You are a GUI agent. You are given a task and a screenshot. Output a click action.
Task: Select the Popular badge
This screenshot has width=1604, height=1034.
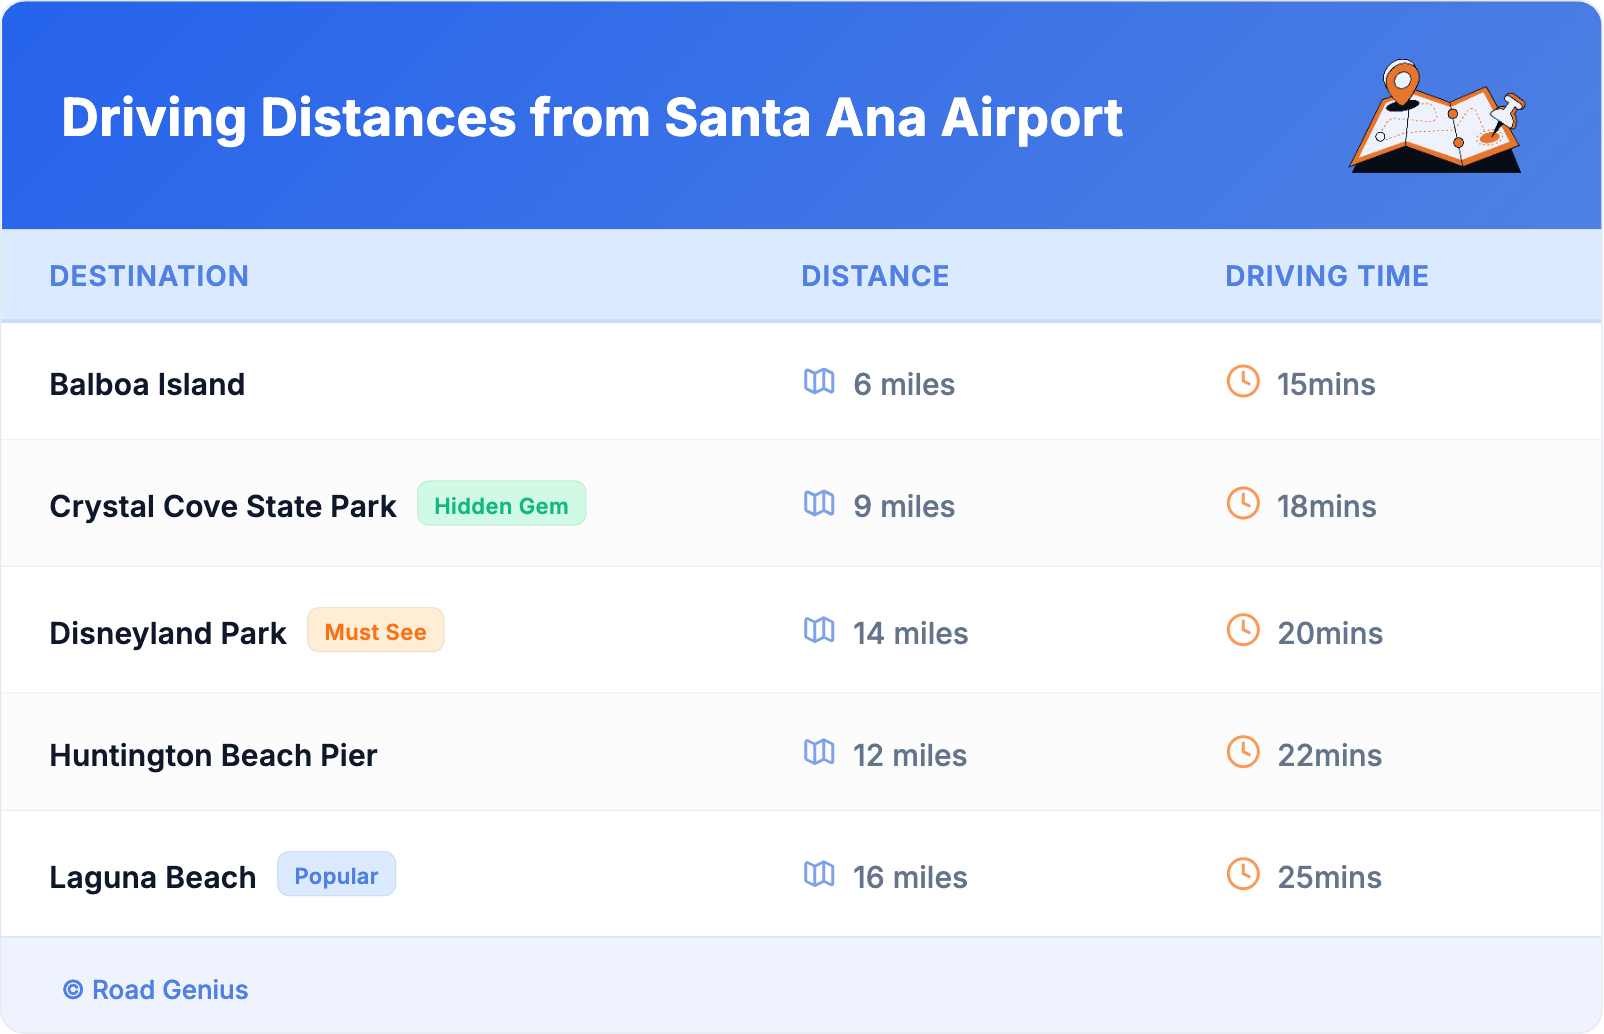(336, 875)
